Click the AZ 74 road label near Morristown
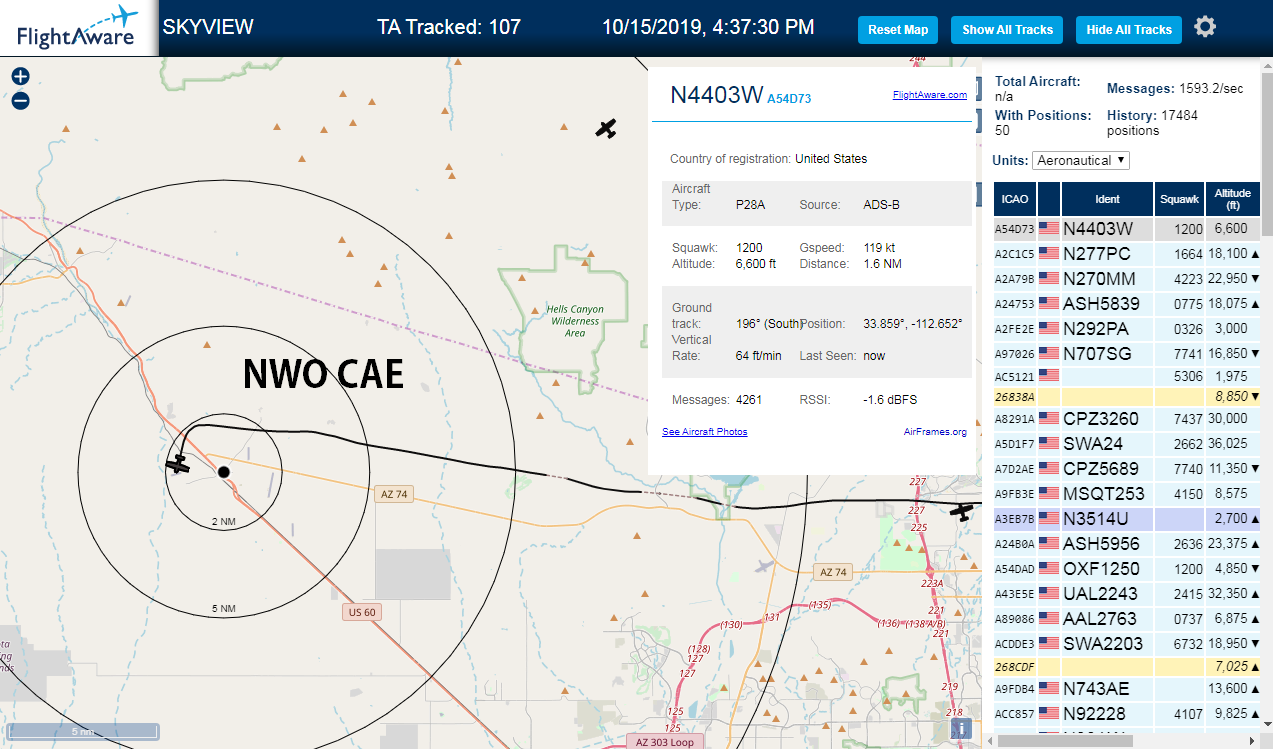 395,494
